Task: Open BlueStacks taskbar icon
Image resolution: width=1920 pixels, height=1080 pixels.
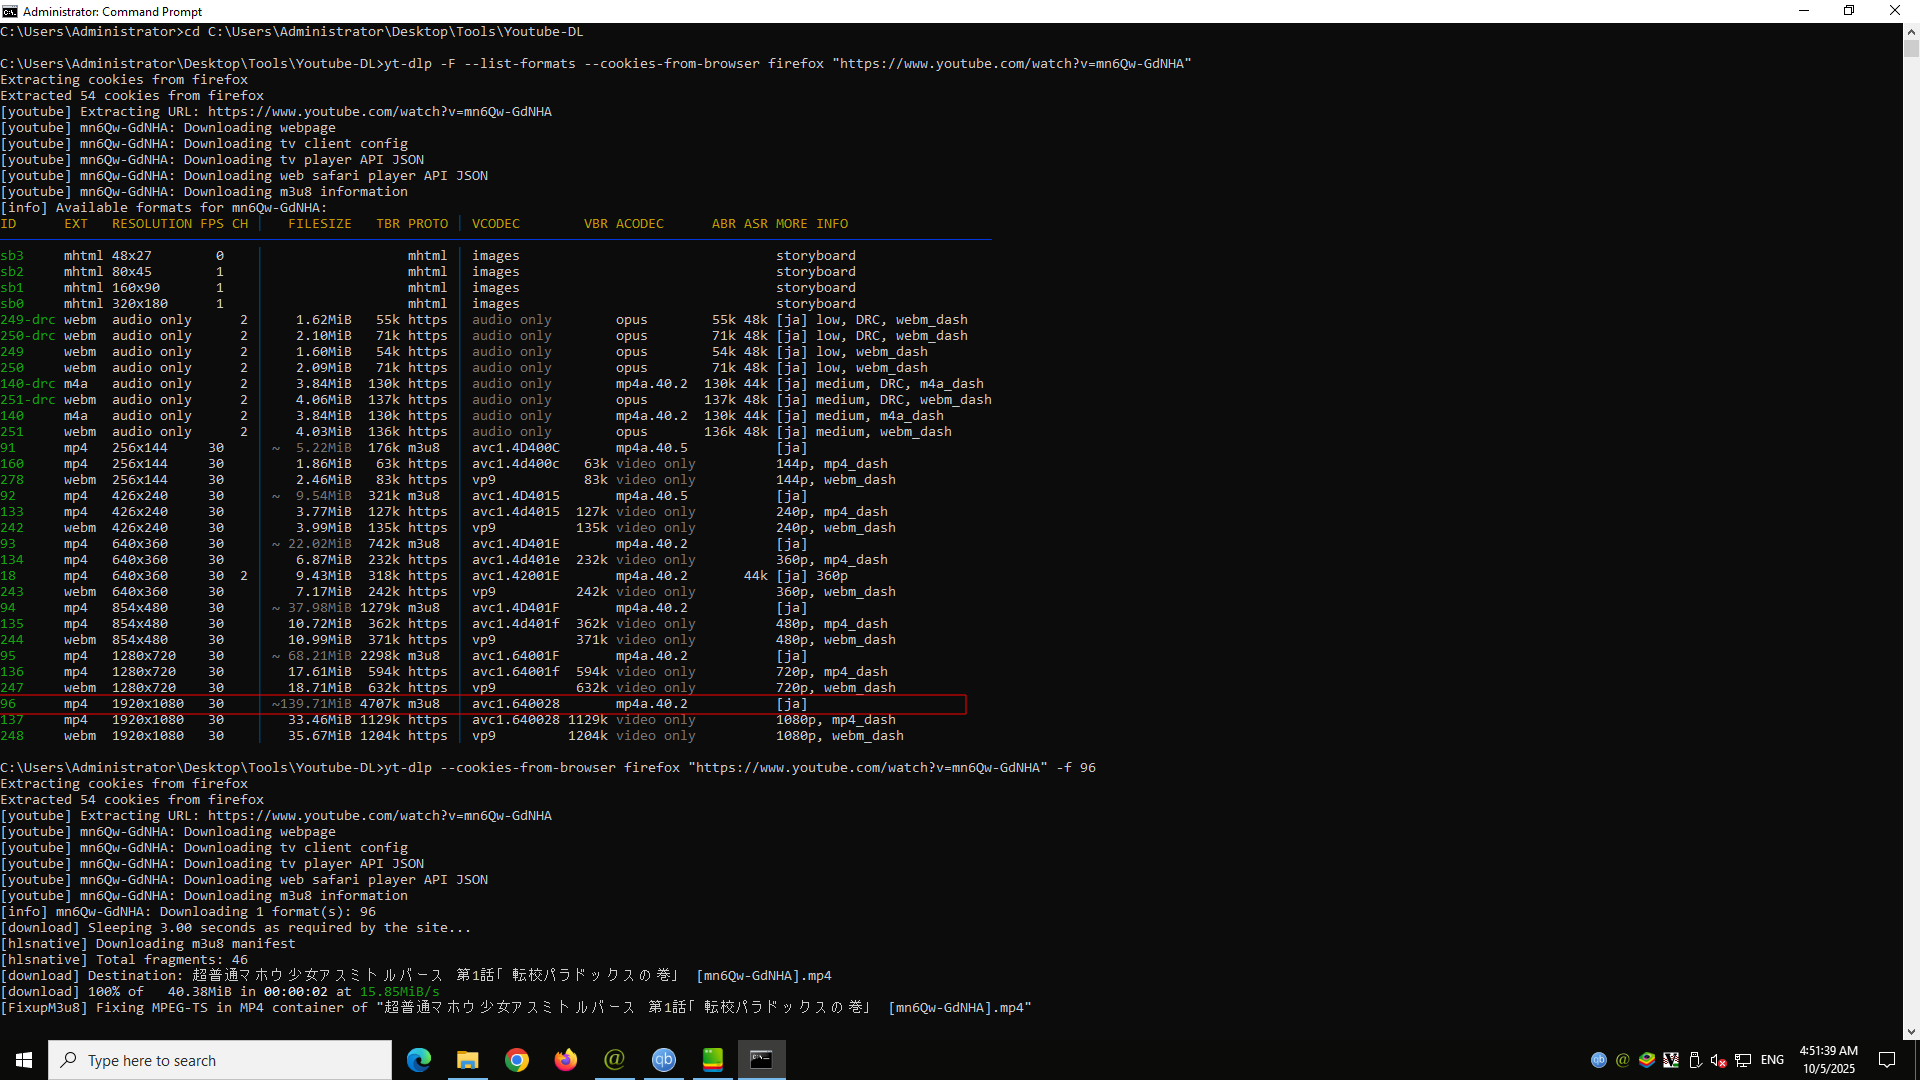Action: tap(713, 1060)
